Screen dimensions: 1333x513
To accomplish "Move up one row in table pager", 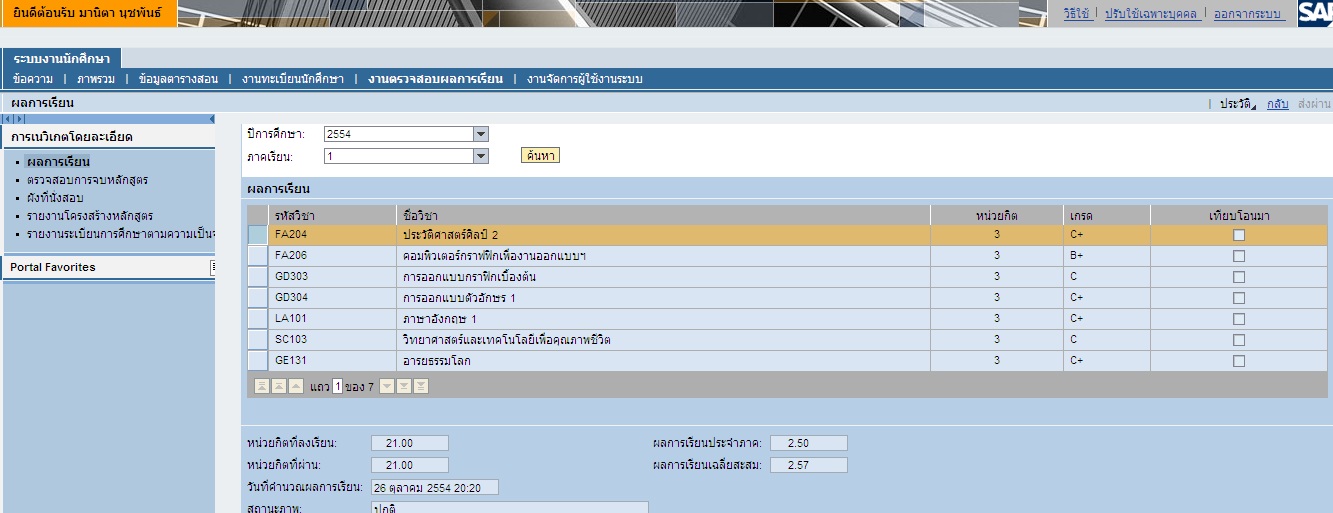I will pos(296,386).
